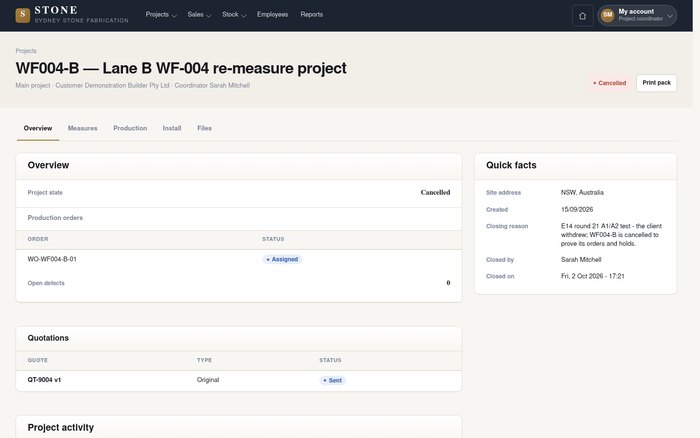Go to Employees page

272,15
